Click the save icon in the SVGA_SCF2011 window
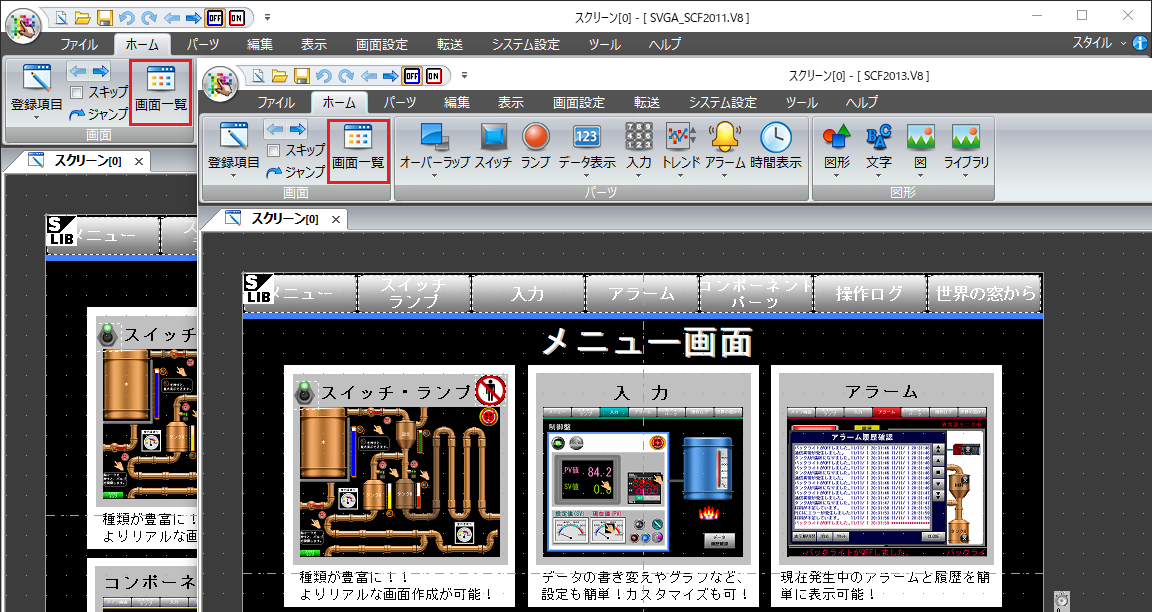The width and height of the screenshot is (1152, 612). (105, 18)
